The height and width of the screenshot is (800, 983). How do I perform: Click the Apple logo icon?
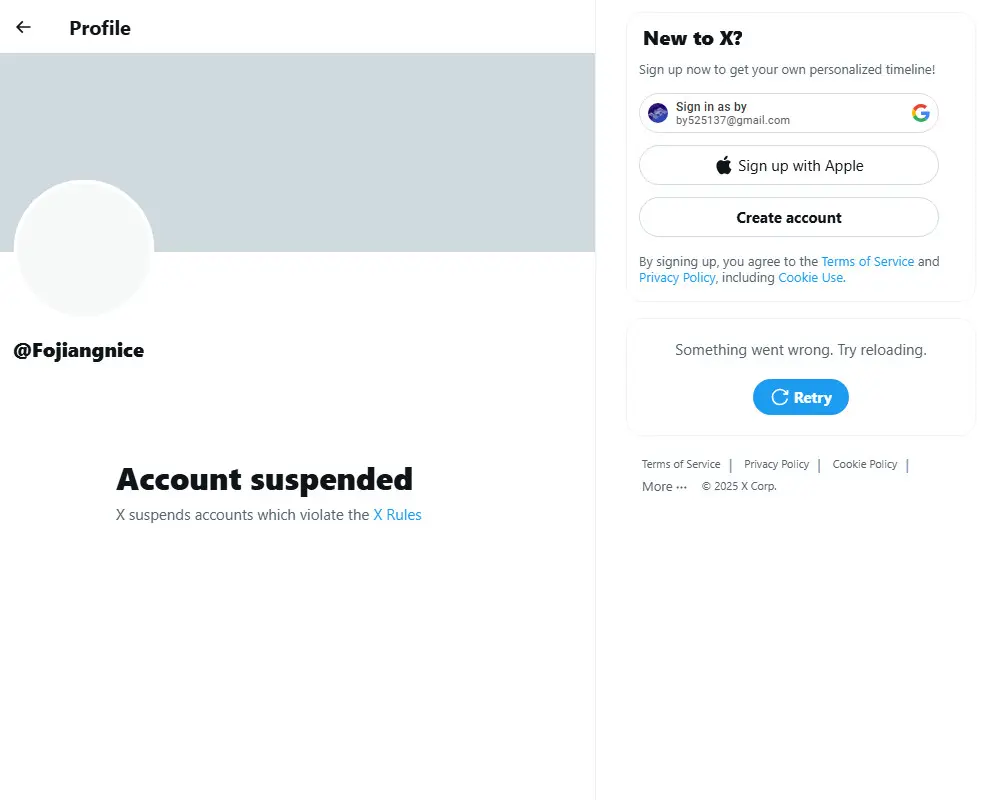(723, 166)
